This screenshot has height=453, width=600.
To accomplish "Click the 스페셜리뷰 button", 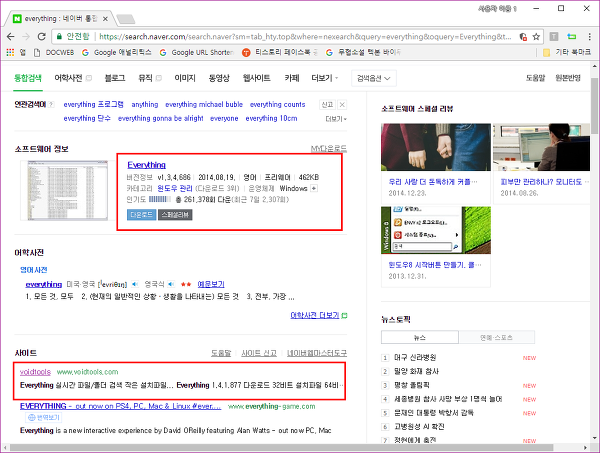I will point(175,215).
